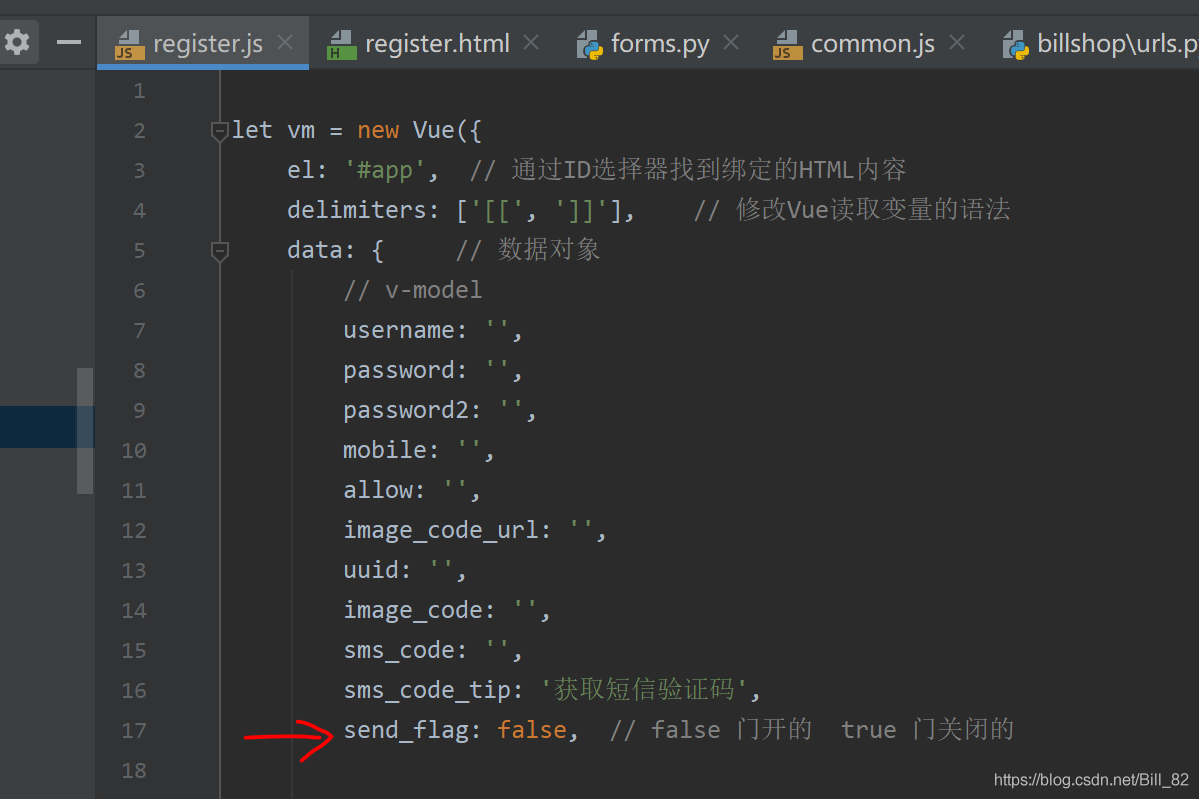This screenshot has height=799, width=1199.
Task: Click 'username' on line 7
Action: 398,330
